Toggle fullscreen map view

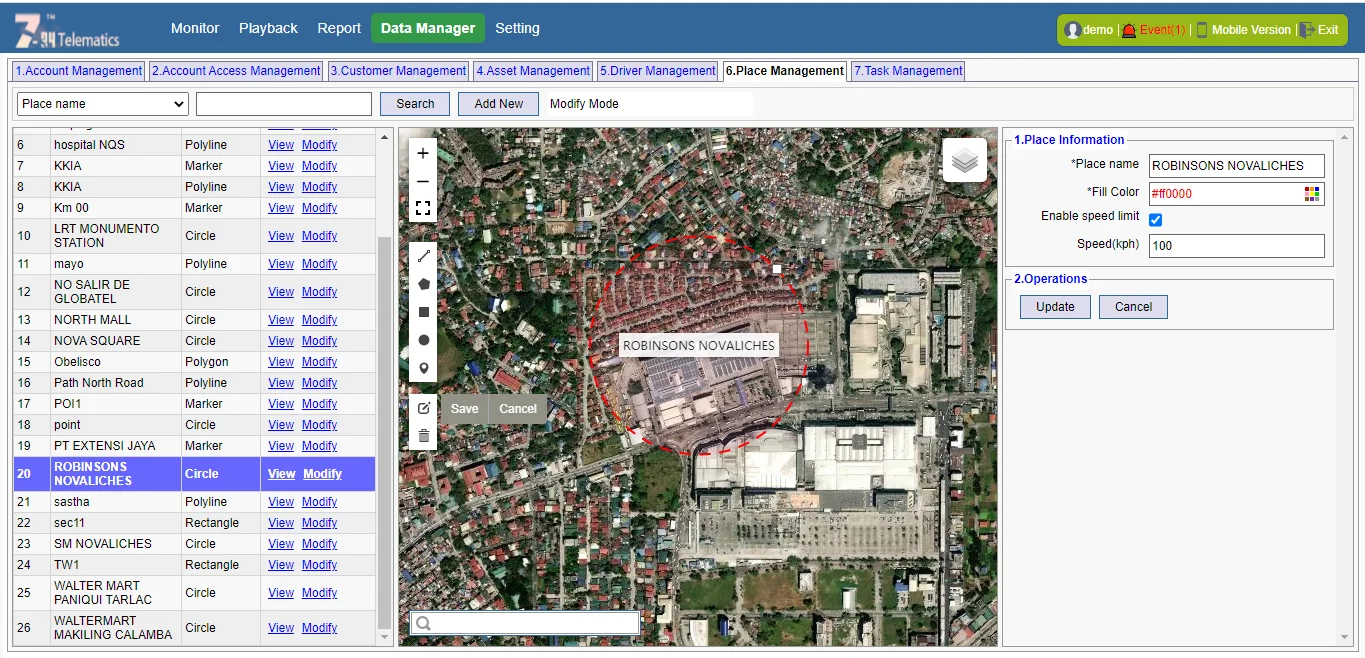point(423,208)
